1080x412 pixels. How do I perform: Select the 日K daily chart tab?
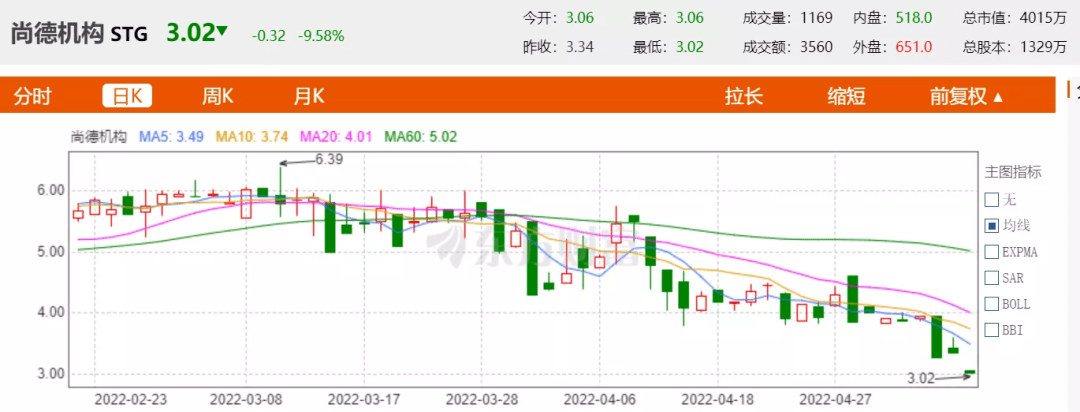(x=127, y=96)
